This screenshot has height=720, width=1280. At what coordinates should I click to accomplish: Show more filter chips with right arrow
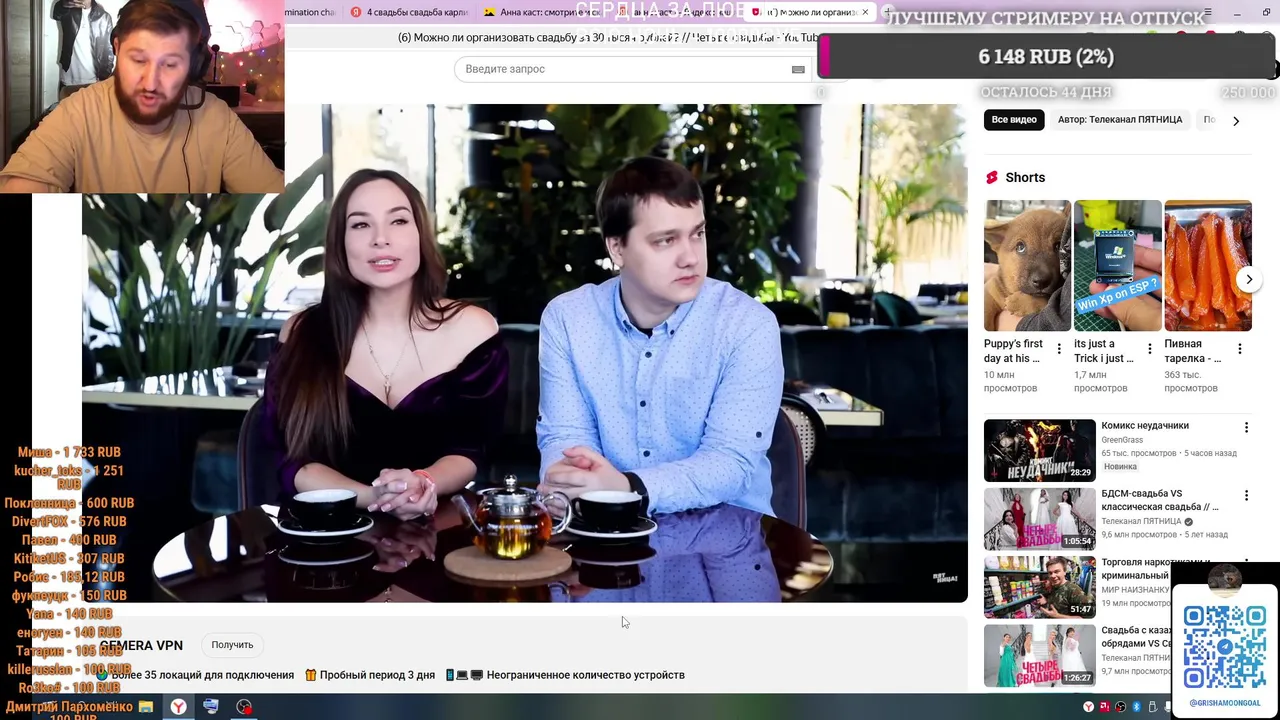coord(1235,120)
